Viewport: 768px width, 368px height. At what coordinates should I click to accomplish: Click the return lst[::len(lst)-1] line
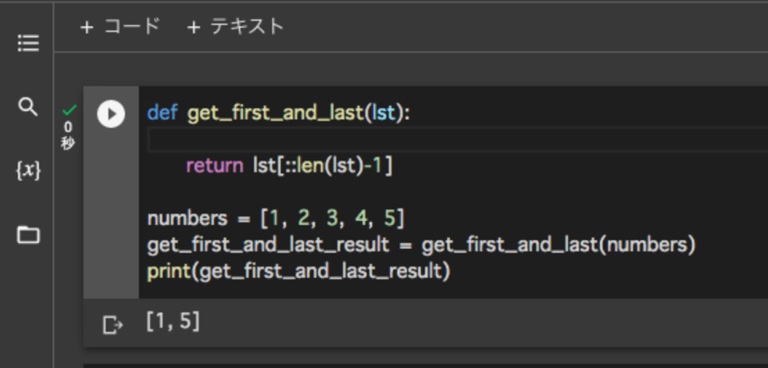pos(289,166)
